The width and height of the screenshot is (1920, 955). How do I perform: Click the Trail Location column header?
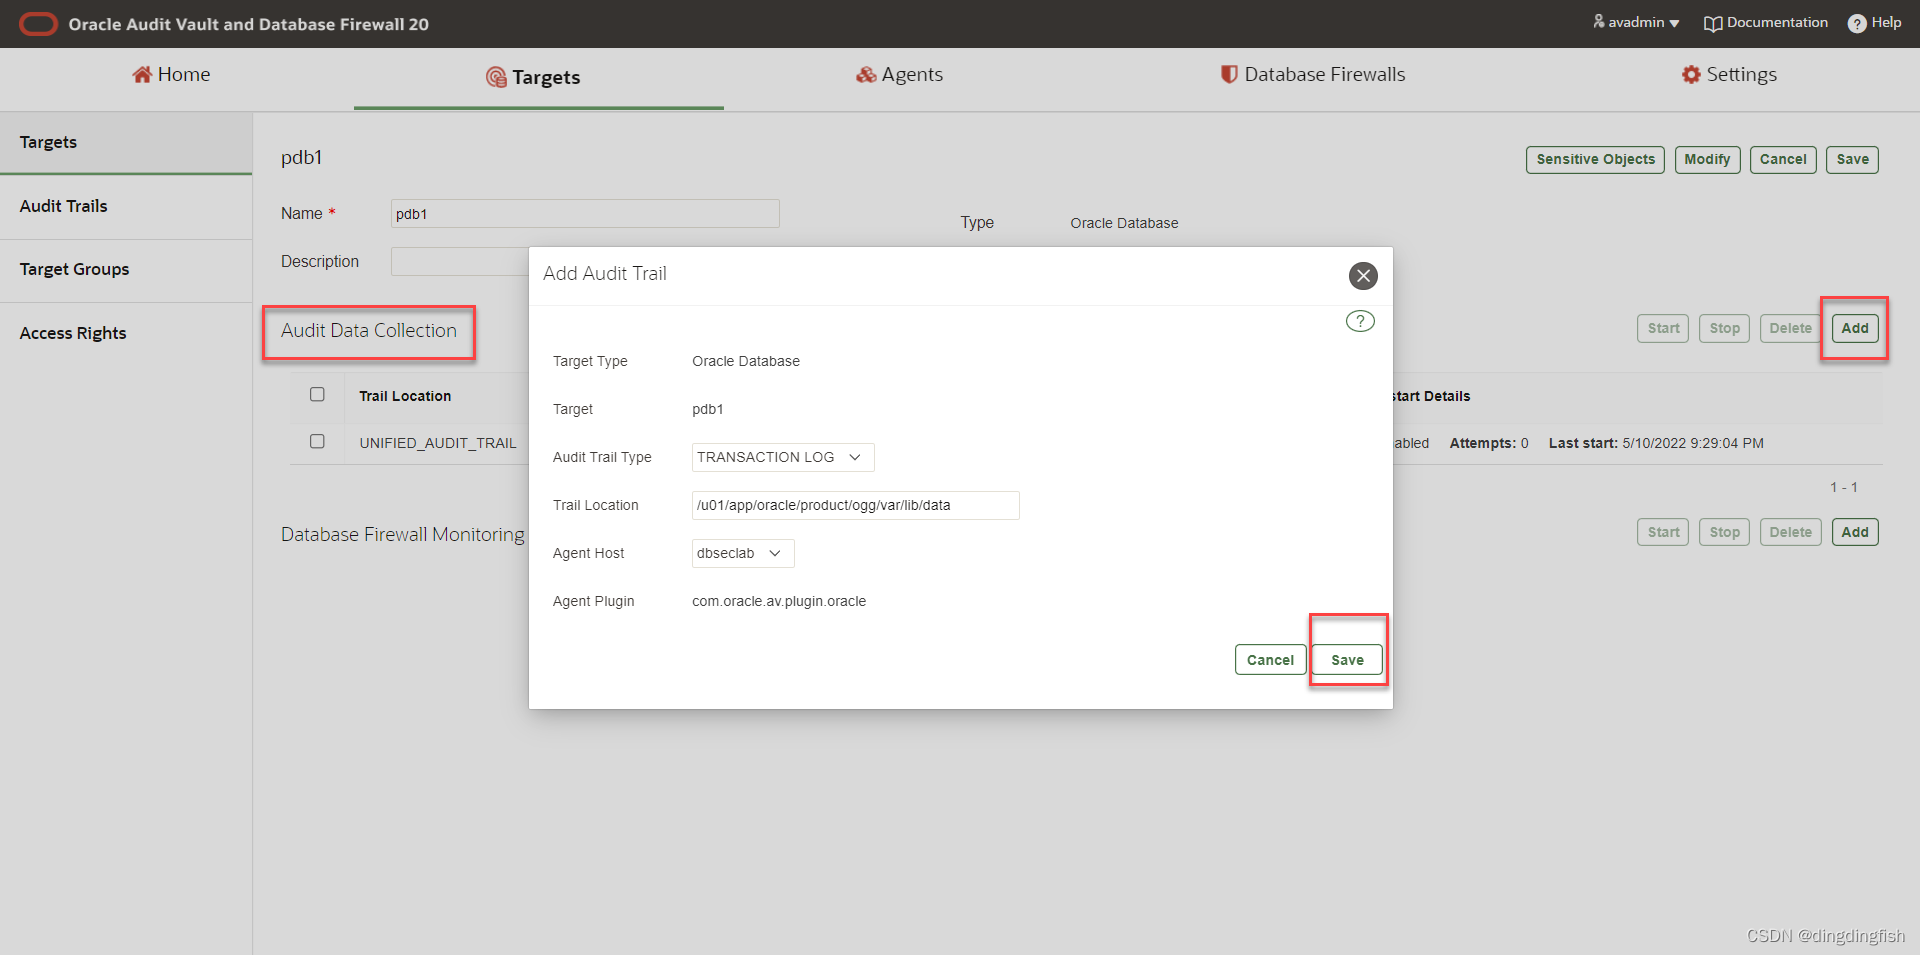pyautogui.click(x=405, y=396)
